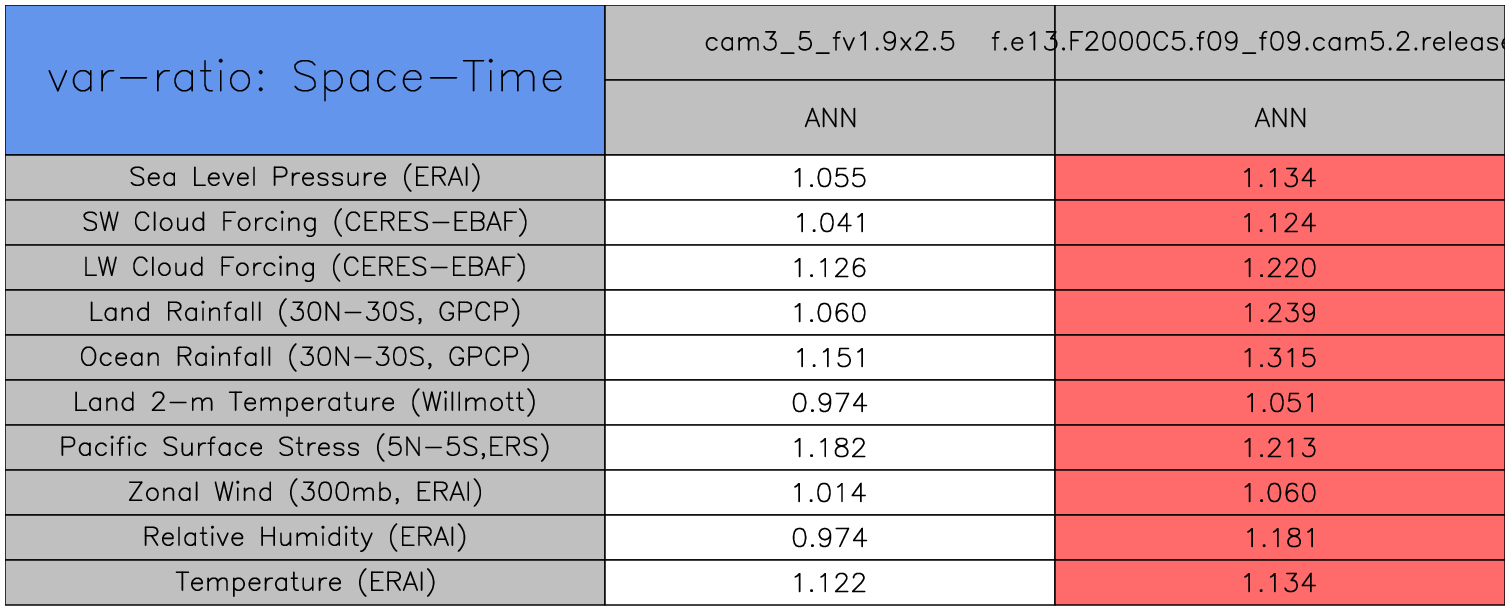This screenshot has width=1510, height=611.
Task: Select the Sea Level Pressure (ERAI) row label
Action: (305, 177)
